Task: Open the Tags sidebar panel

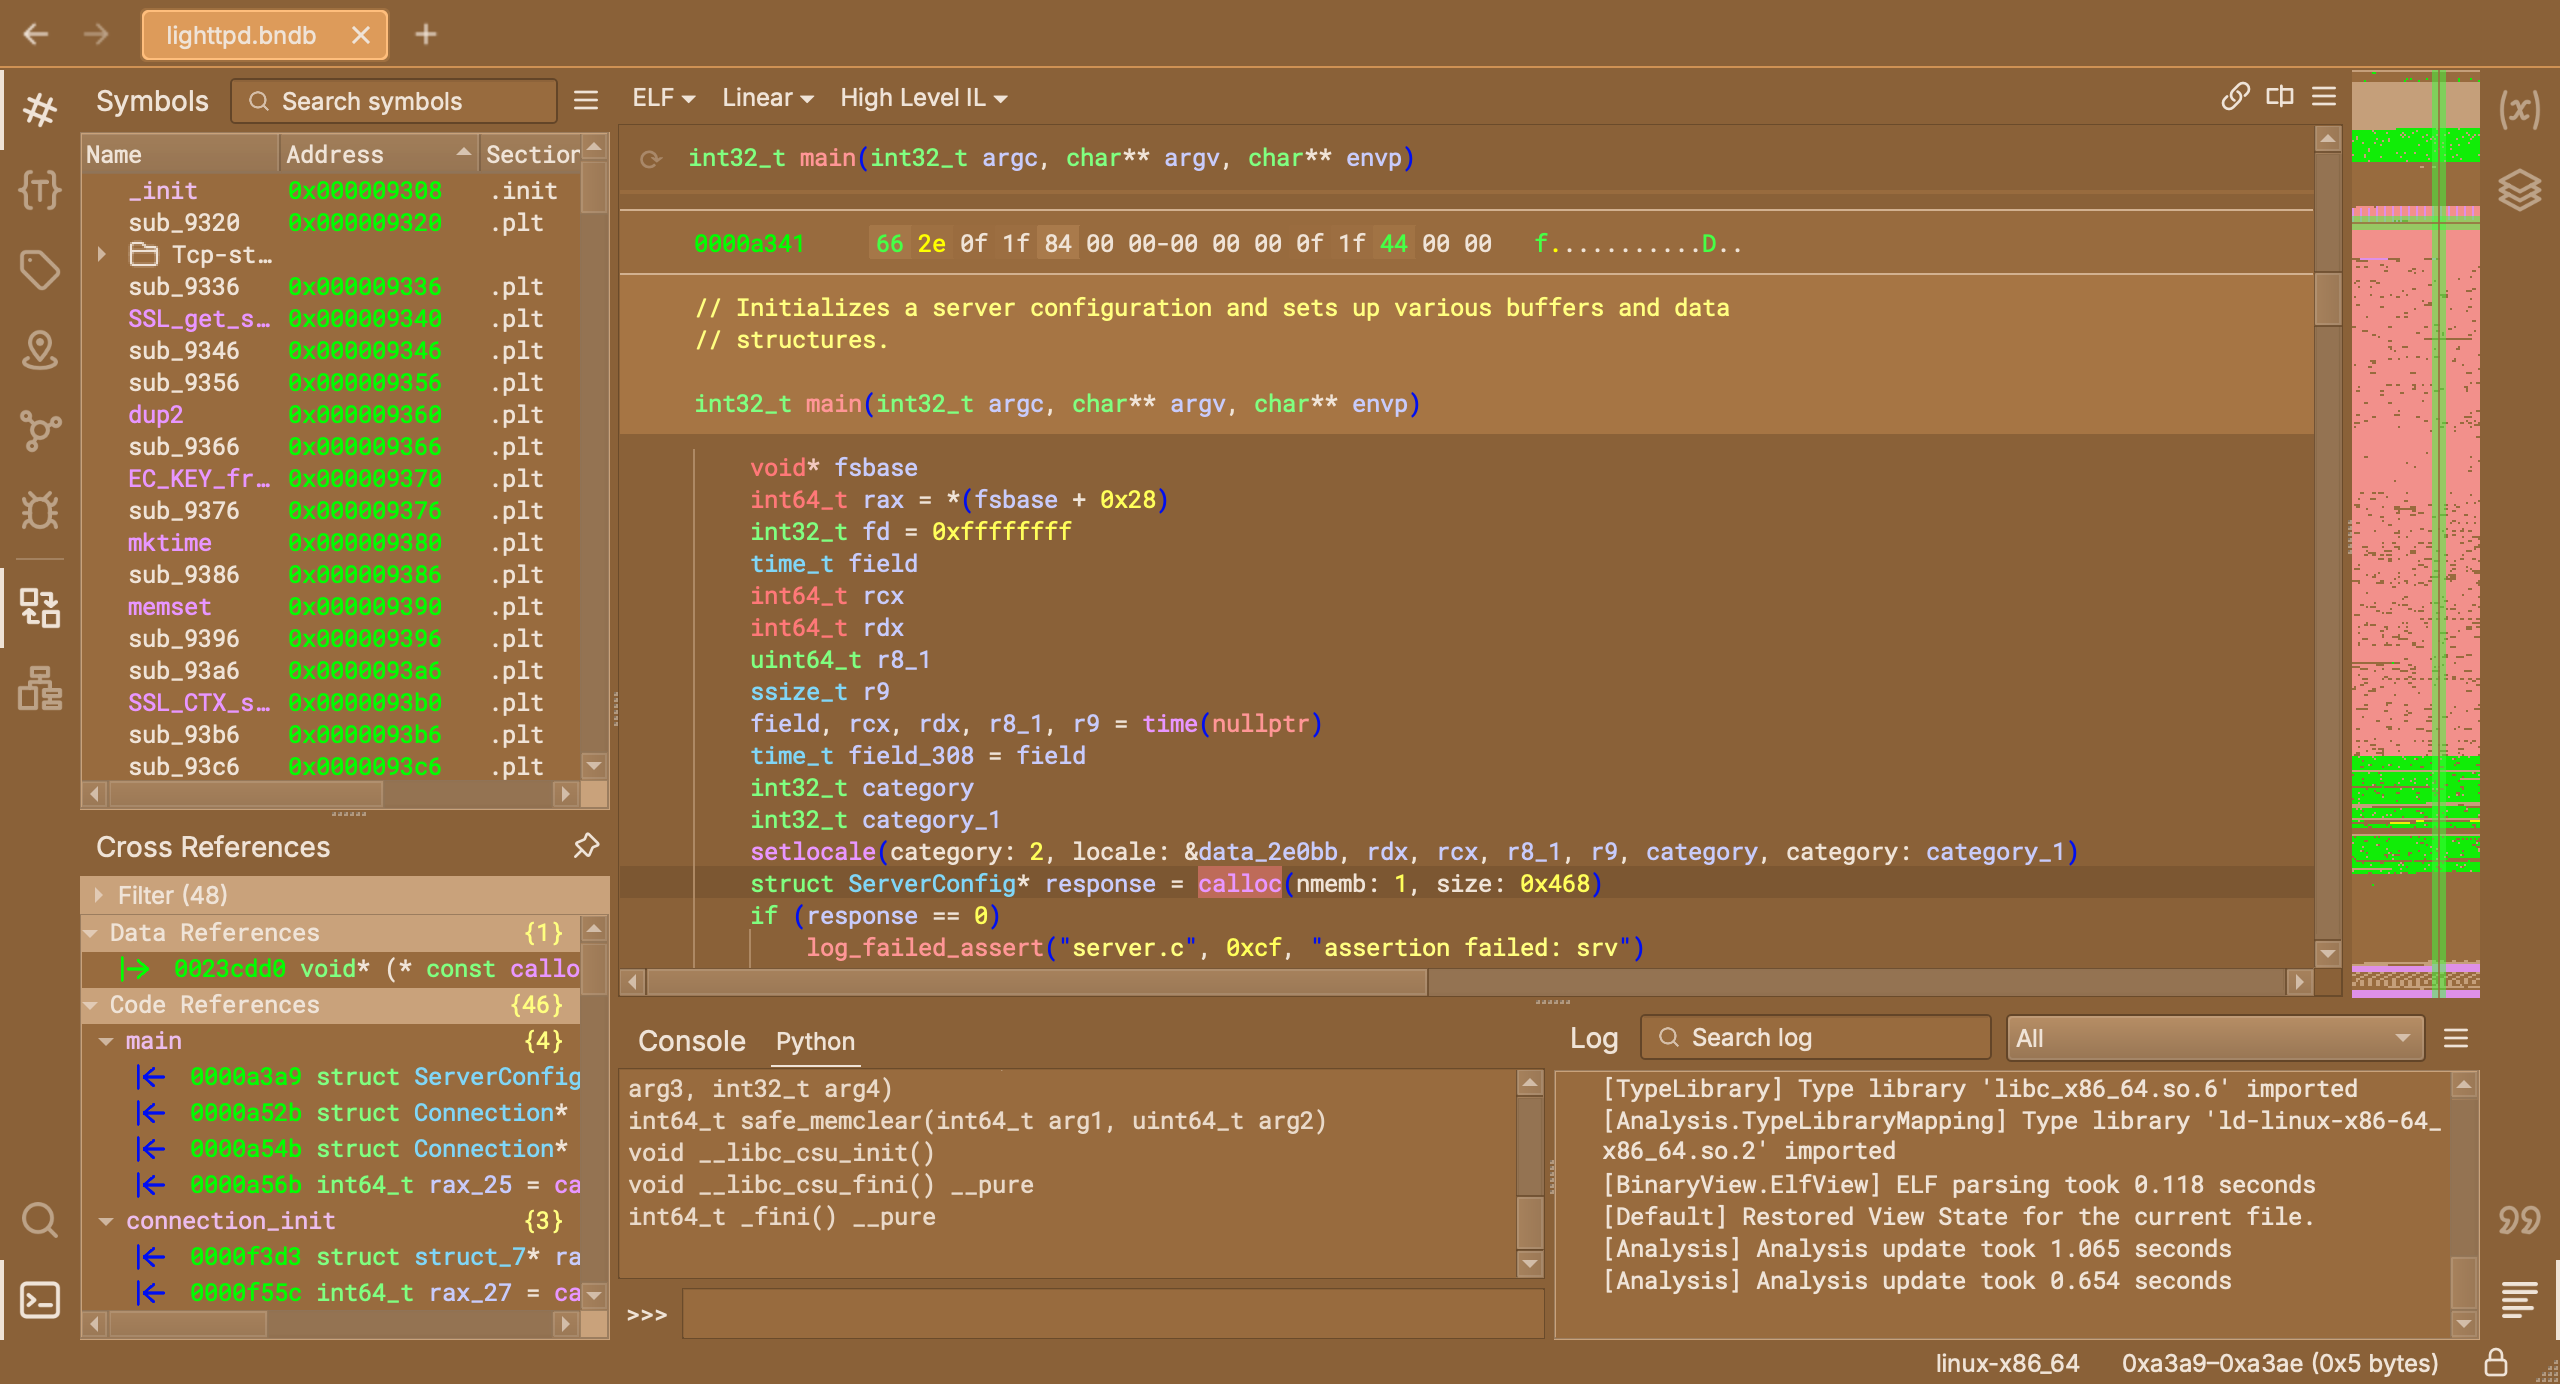Action: (40, 269)
